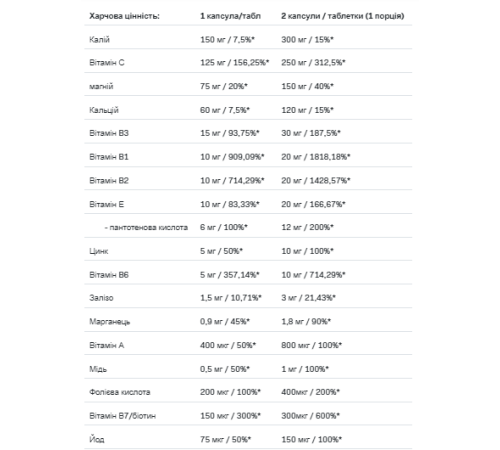500x450 pixels.
Task: Click the "800 мкг / 100%*" Vitamin A value
Action: point(311,345)
